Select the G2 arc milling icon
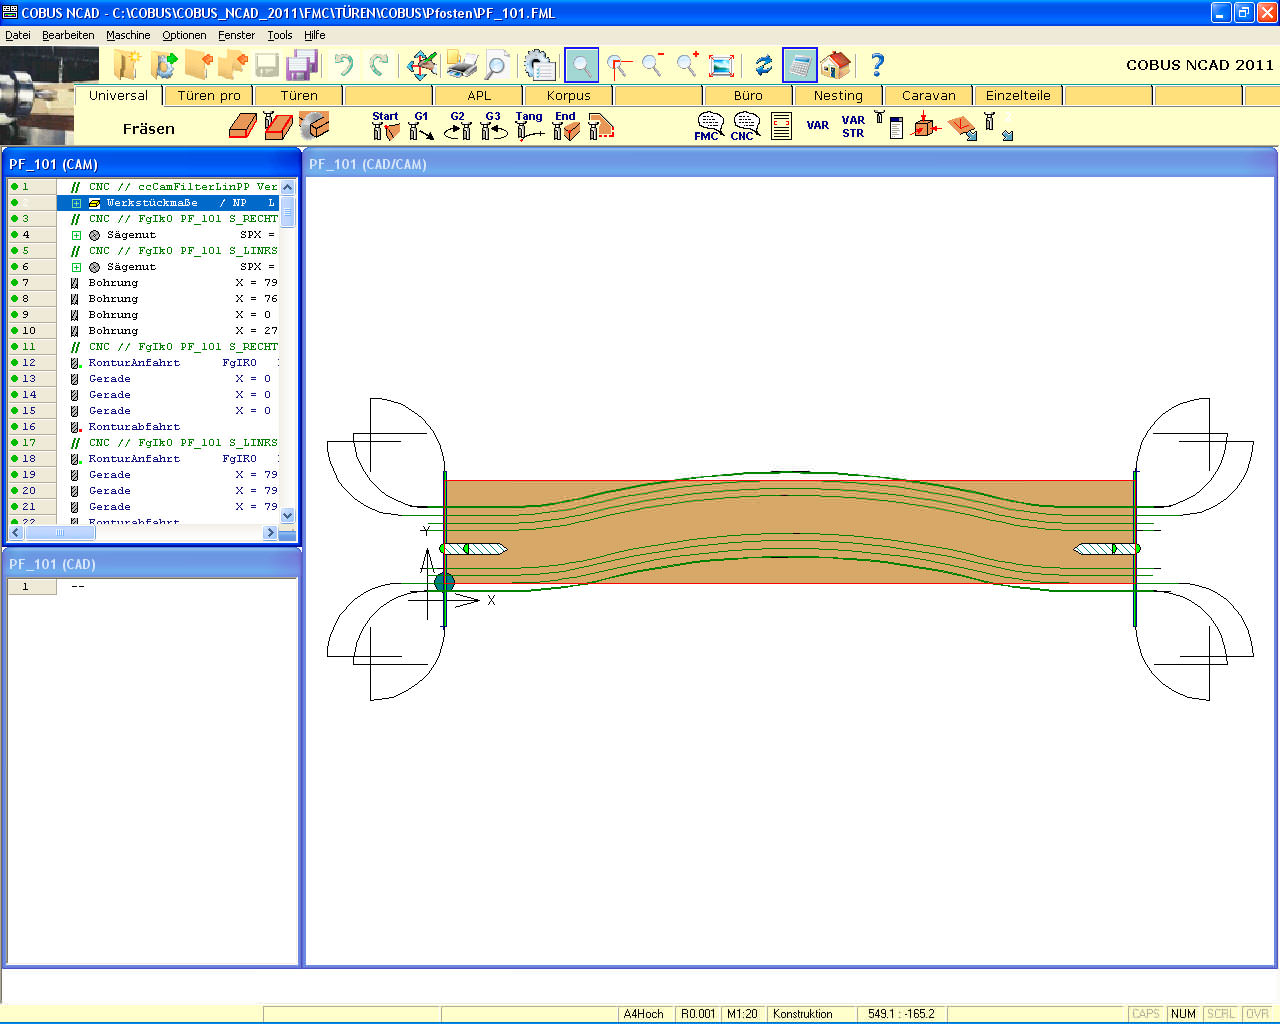 [x=458, y=126]
